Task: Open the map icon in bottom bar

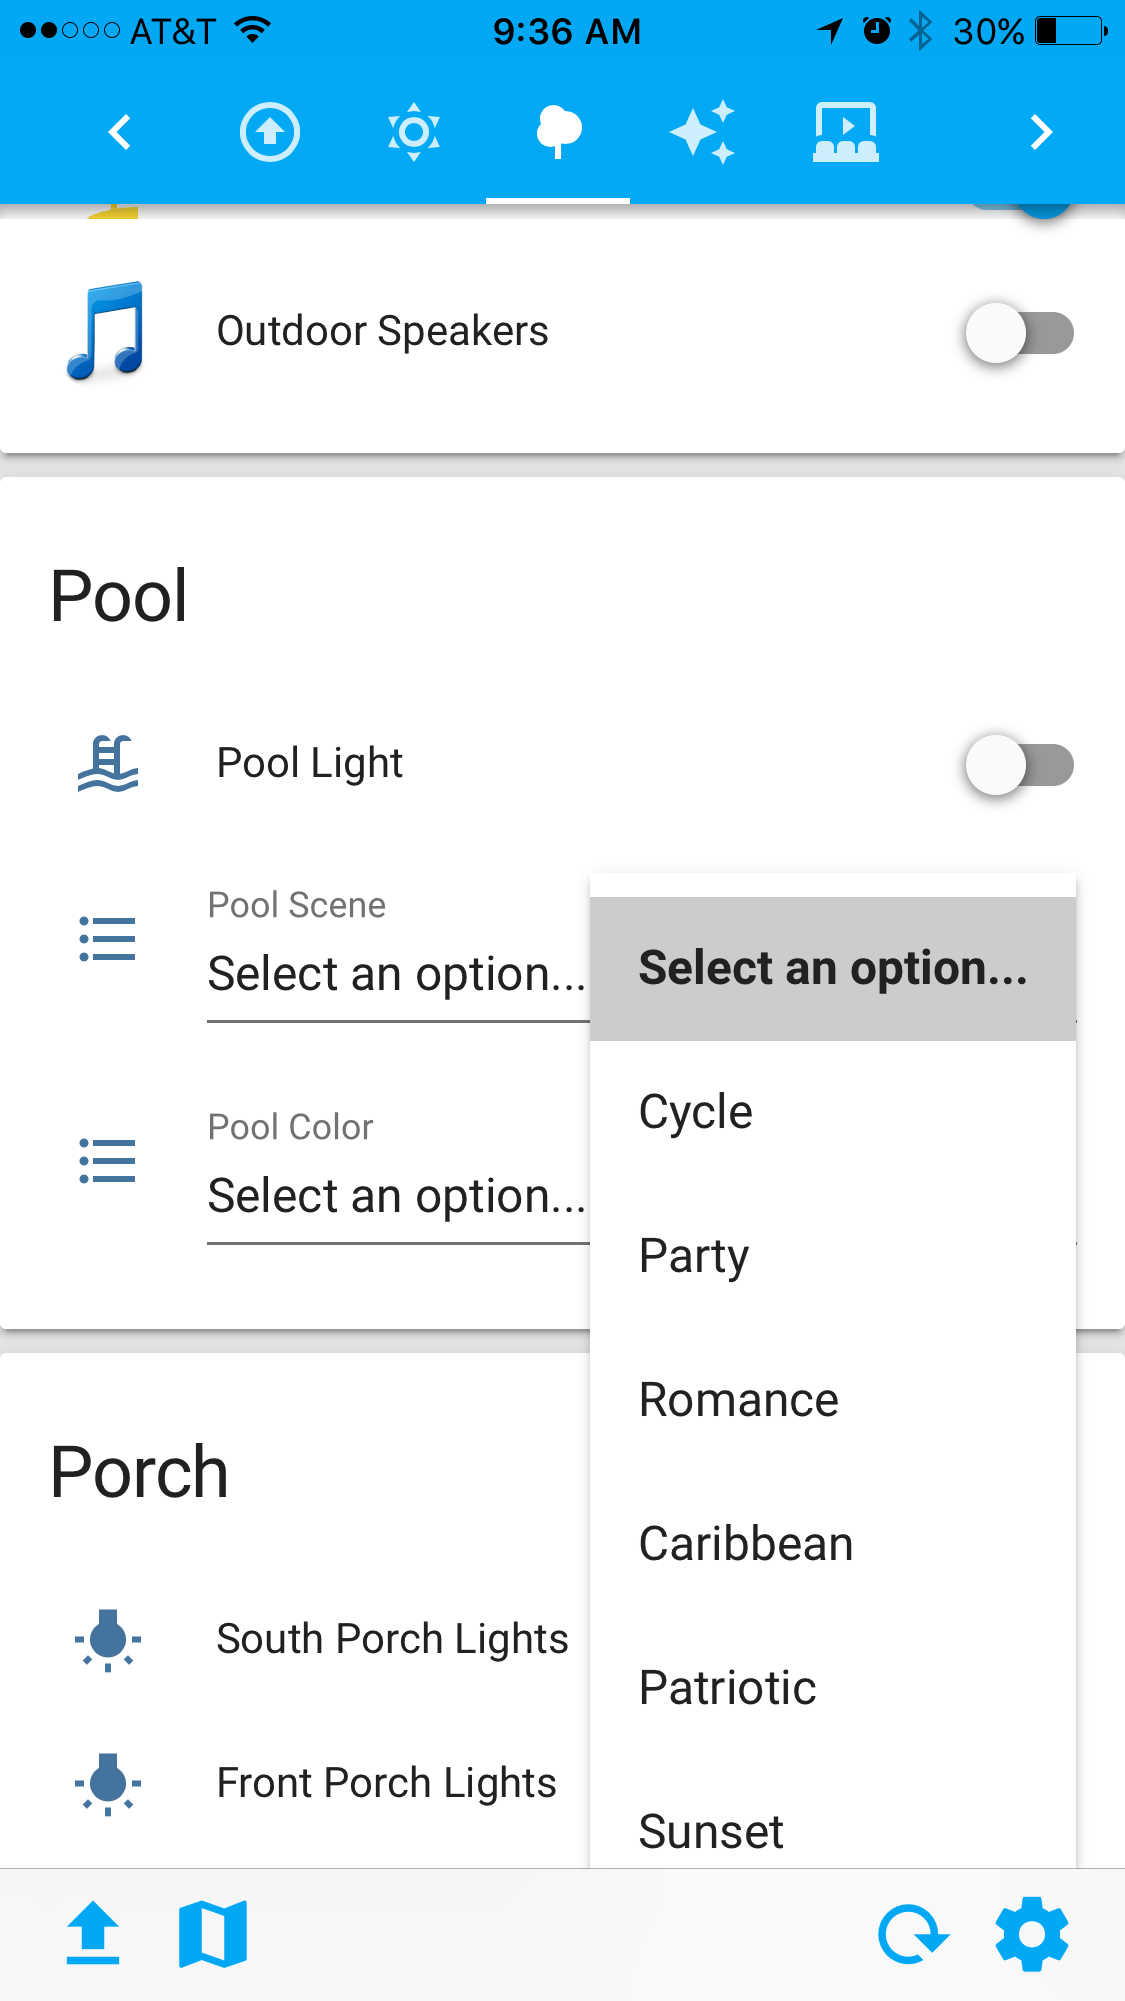Action: click(213, 1934)
